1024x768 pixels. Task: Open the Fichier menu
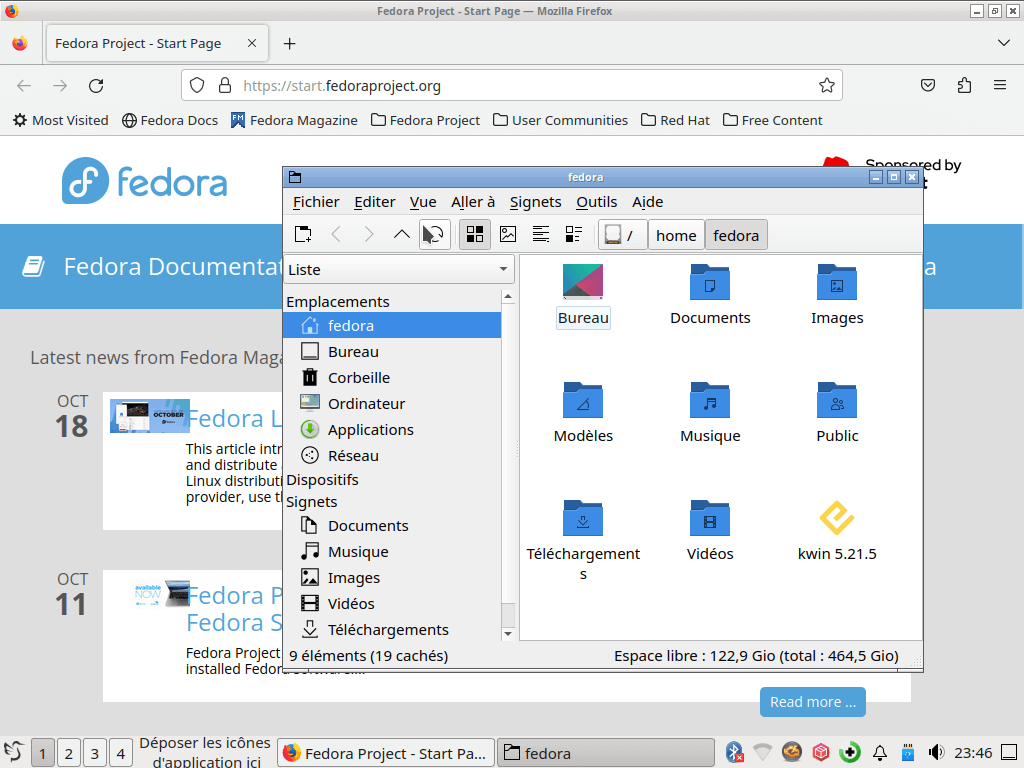click(x=316, y=202)
